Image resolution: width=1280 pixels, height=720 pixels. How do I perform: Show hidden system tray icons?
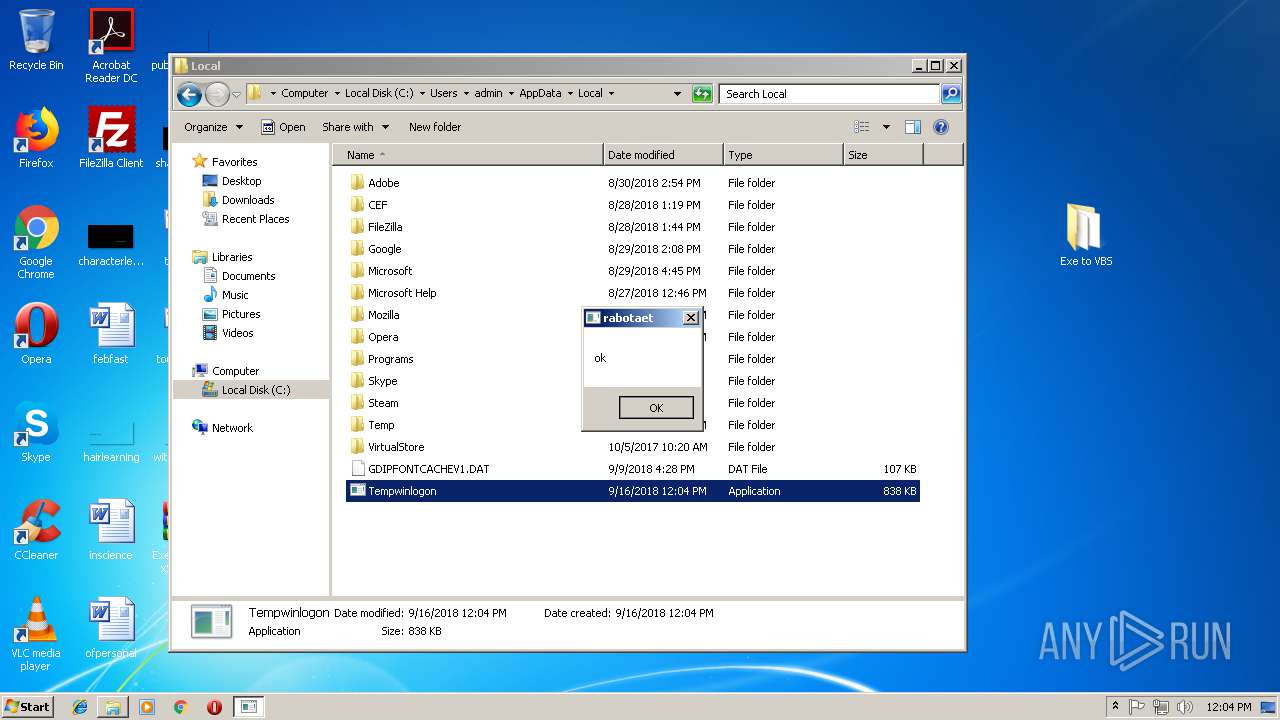coord(1115,706)
